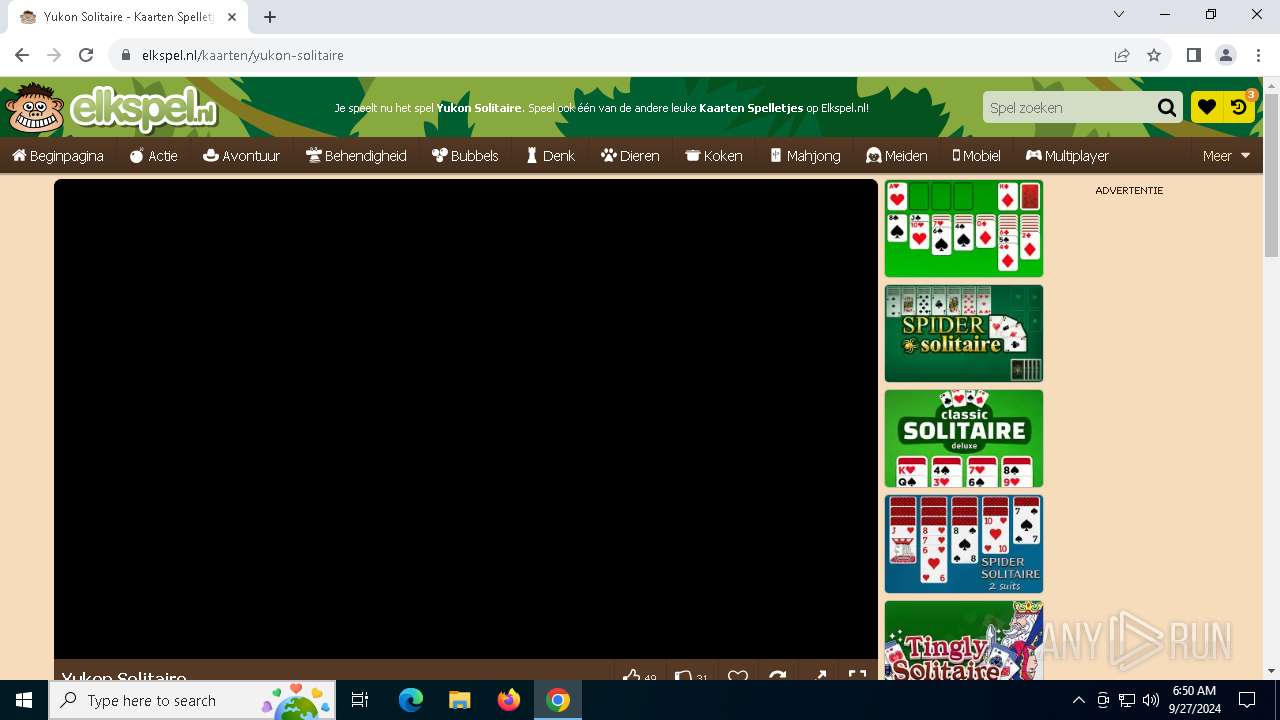Launch Microsoft Edge from taskbar
Screen dimensions: 1280x720
[411, 700]
